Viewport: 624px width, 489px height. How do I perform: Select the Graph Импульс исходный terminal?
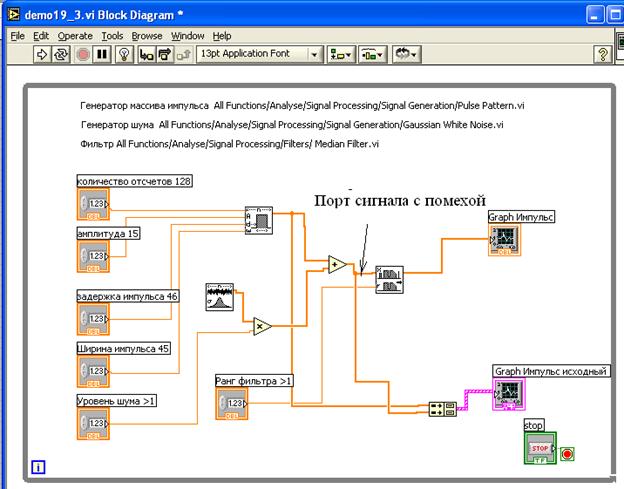tap(509, 394)
